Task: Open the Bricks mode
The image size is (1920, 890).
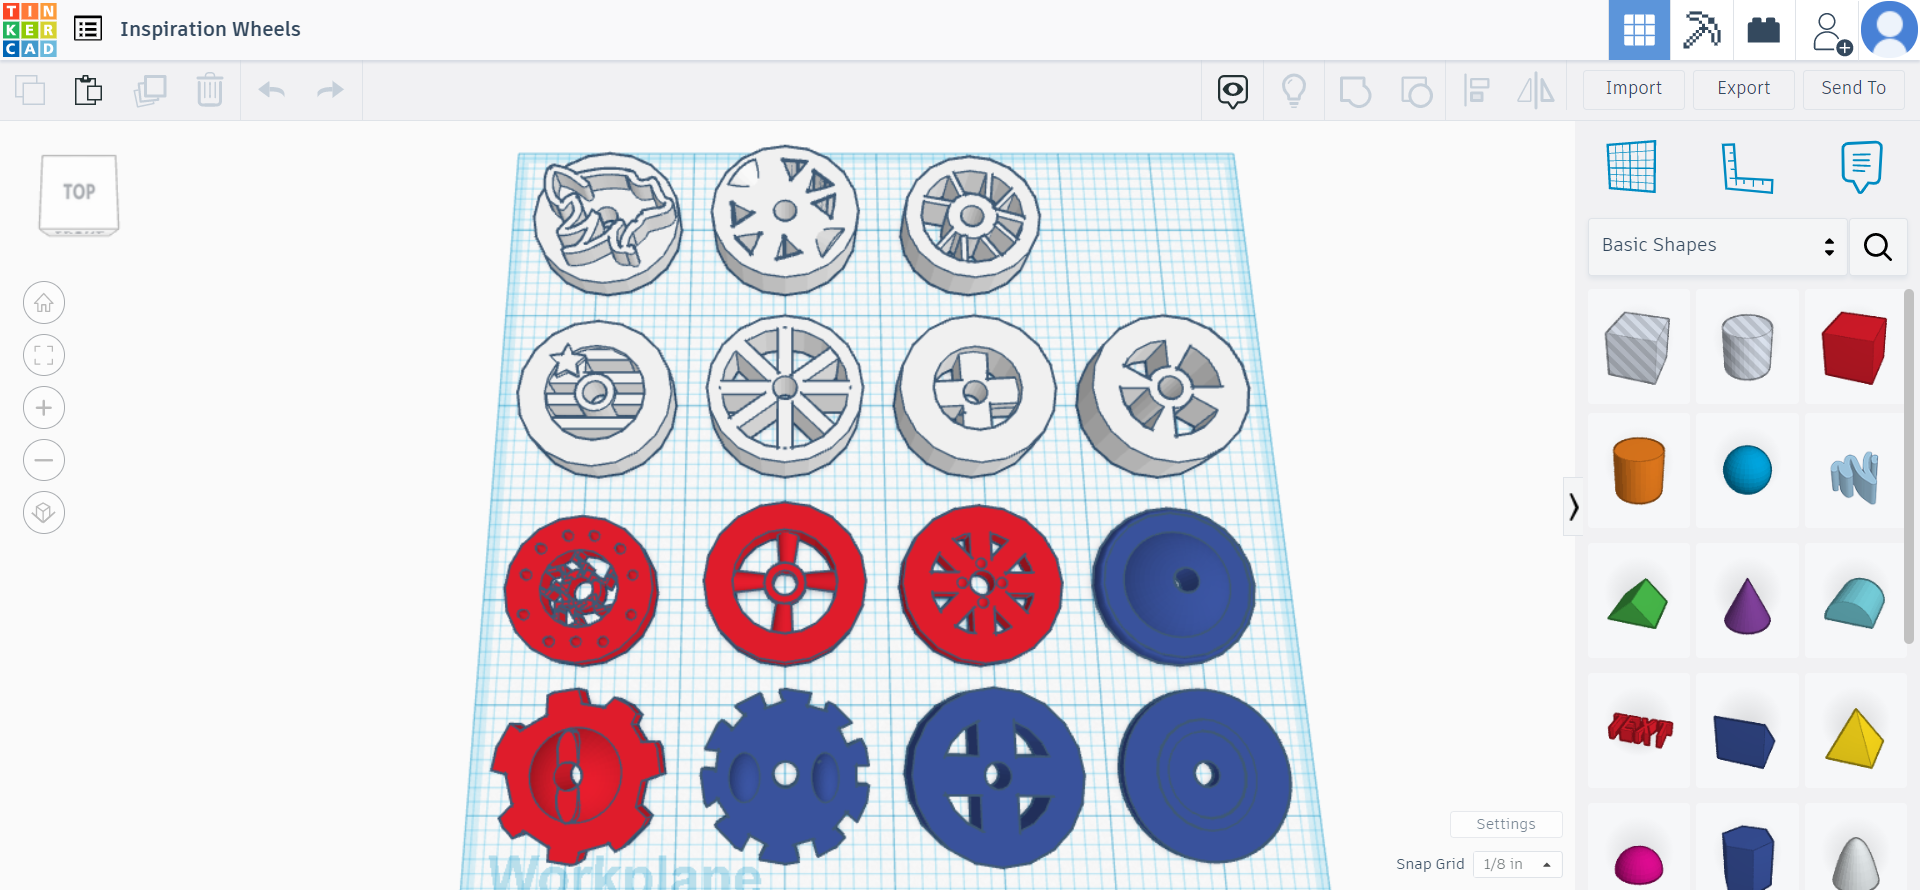Action: (1763, 30)
